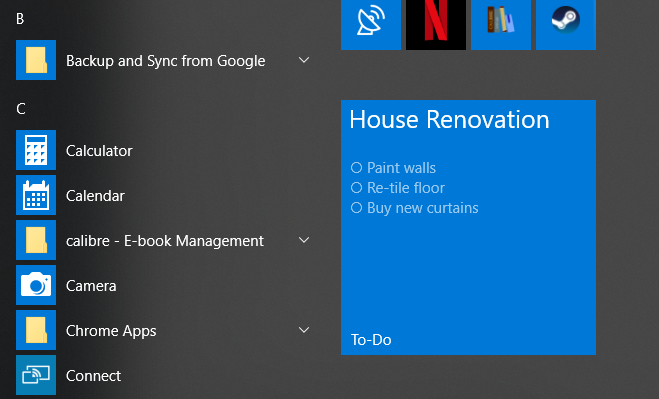
Task: Open the Netflix tile
Action: click(436, 24)
